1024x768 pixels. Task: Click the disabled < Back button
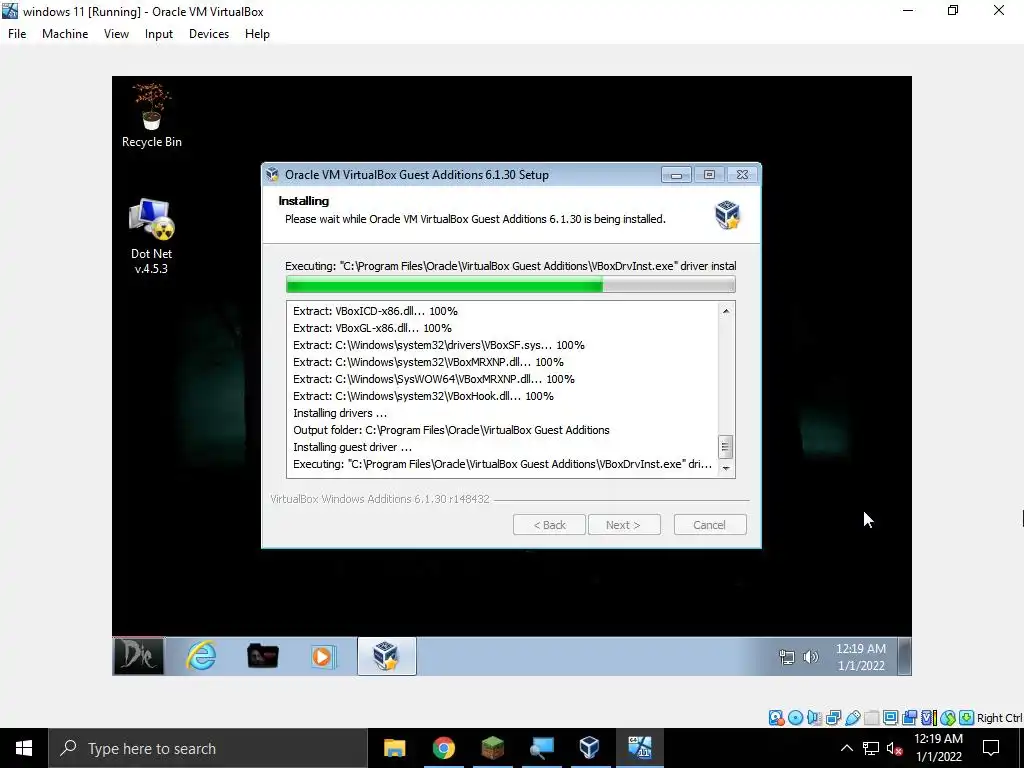pos(549,525)
